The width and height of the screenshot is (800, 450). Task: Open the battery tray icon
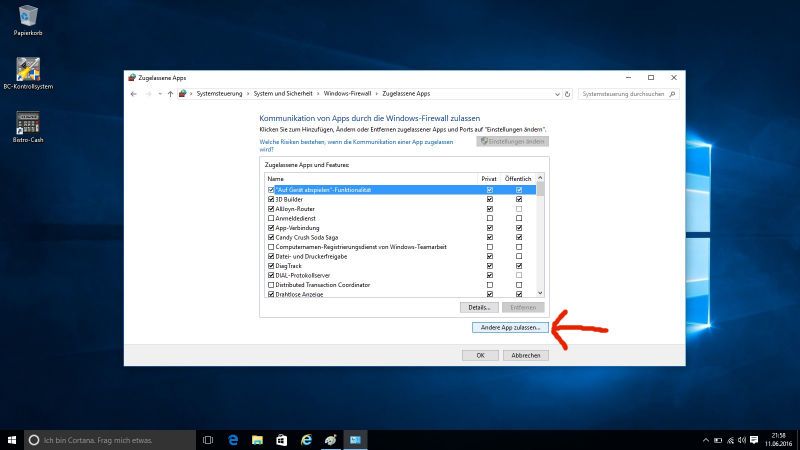click(718, 440)
